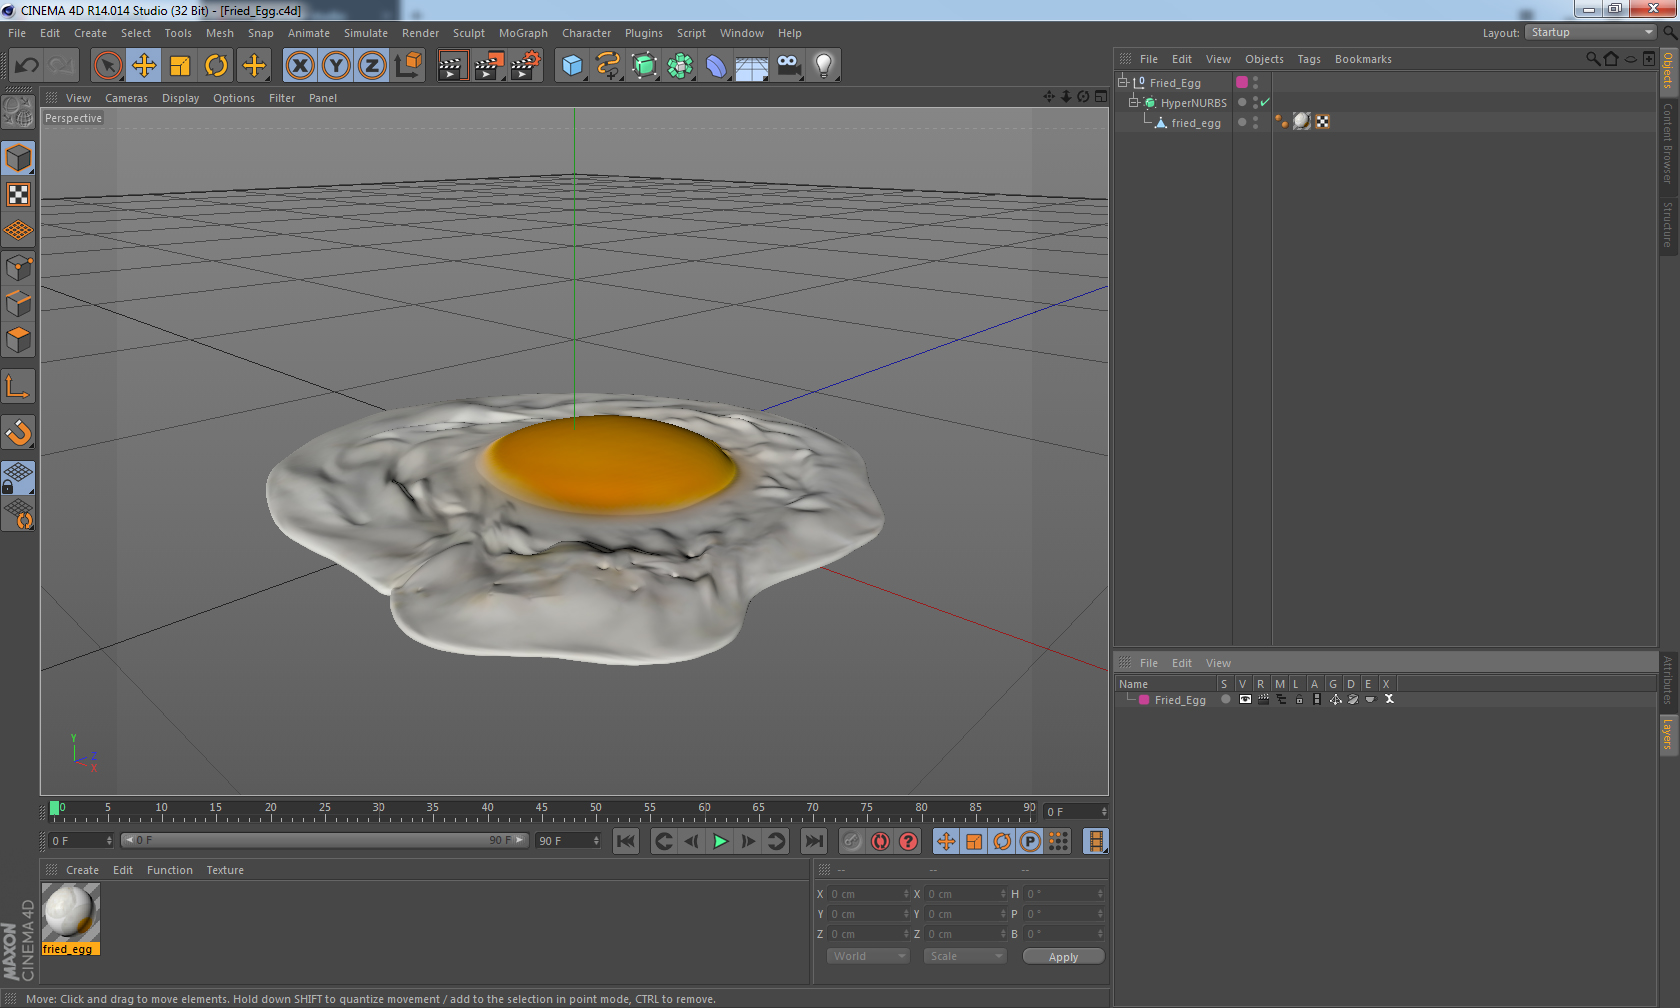Toggle Enable Snap magnet icon

[x=18, y=432]
